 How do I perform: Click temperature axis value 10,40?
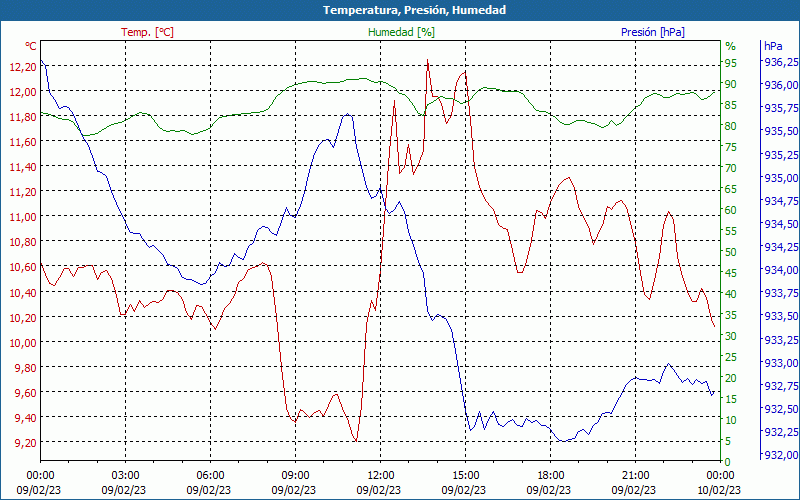(23, 292)
